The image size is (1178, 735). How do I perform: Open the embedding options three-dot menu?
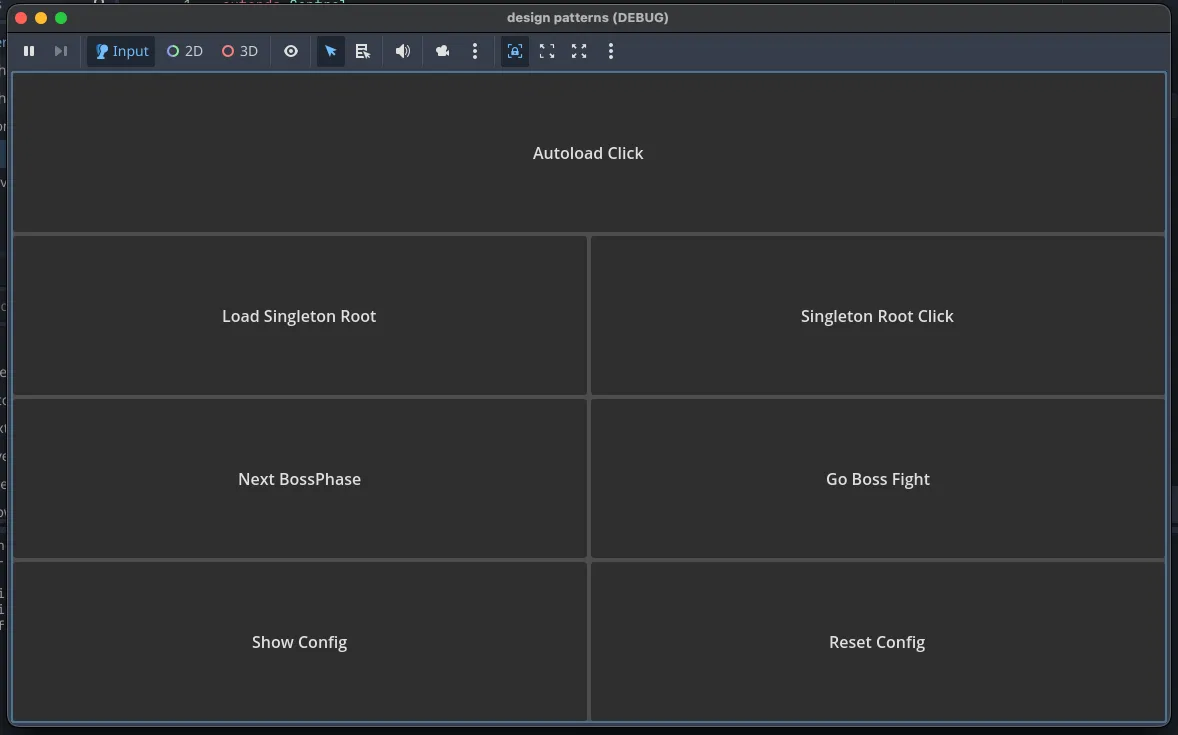(611, 51)
